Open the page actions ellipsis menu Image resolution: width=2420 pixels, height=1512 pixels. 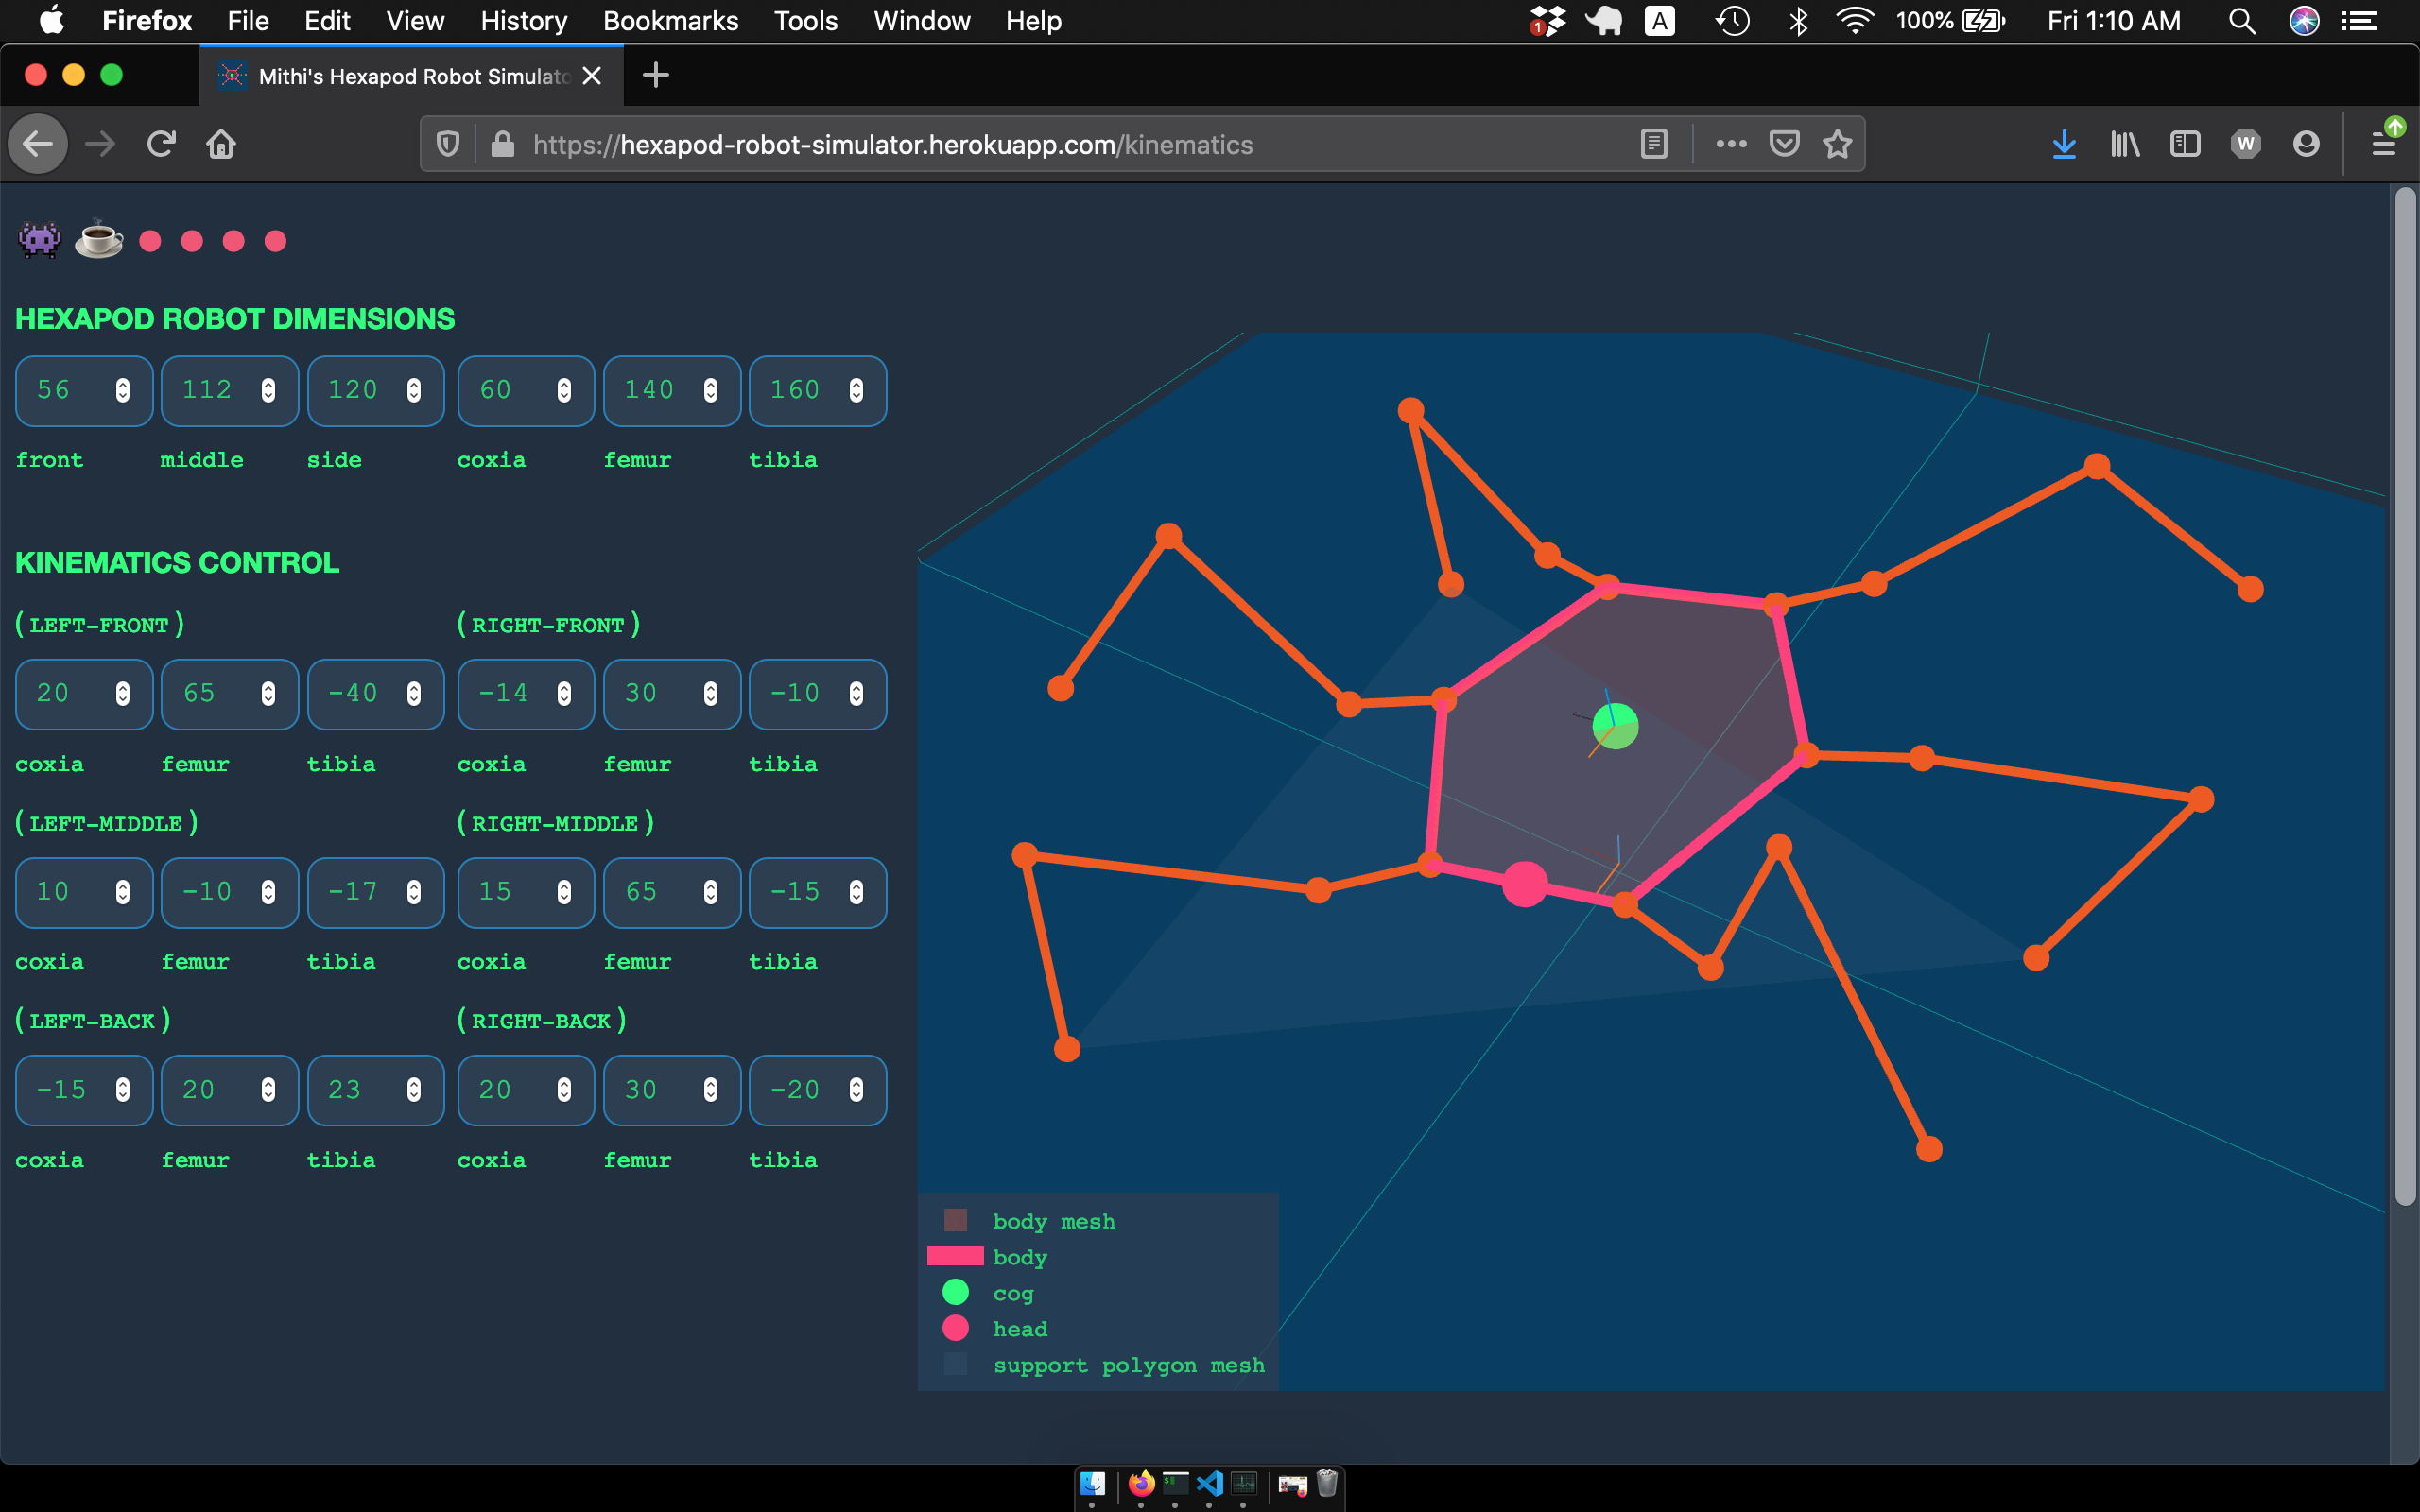1731,144
